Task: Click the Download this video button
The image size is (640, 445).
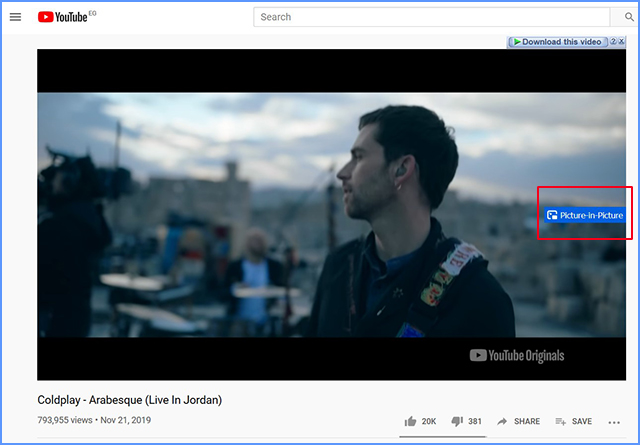Action: tap(558, 42)
